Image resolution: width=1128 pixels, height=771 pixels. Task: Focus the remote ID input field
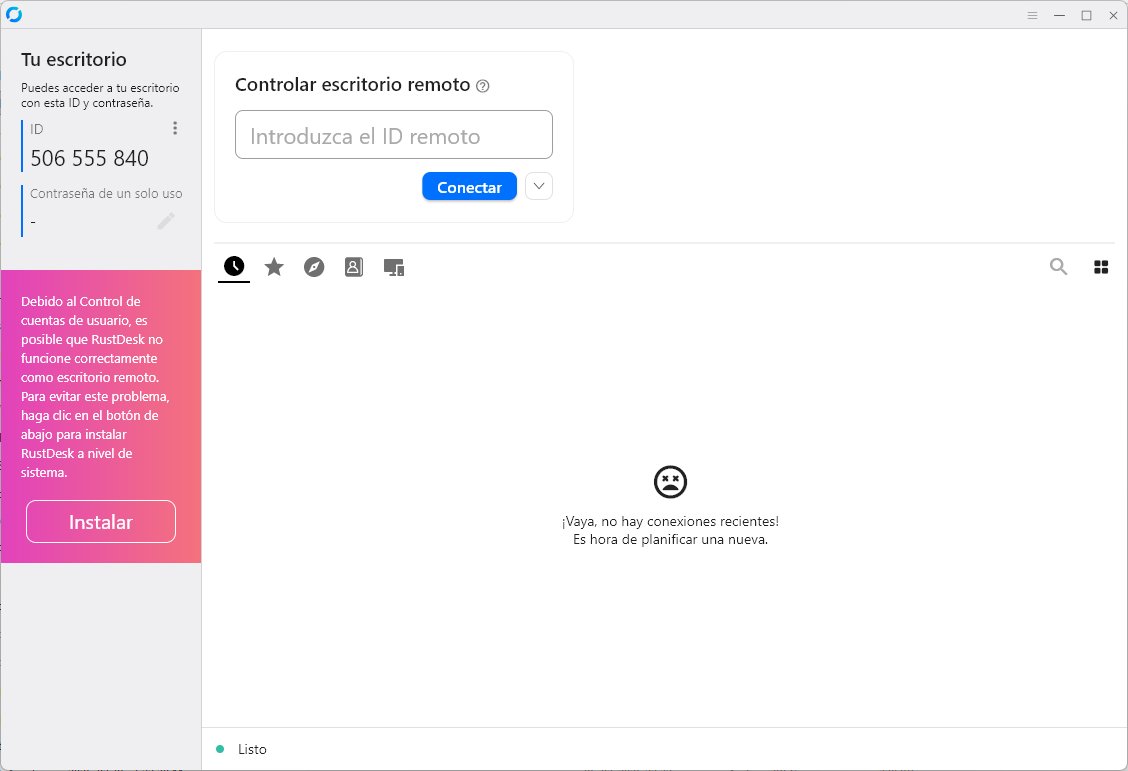pos(394,134)
